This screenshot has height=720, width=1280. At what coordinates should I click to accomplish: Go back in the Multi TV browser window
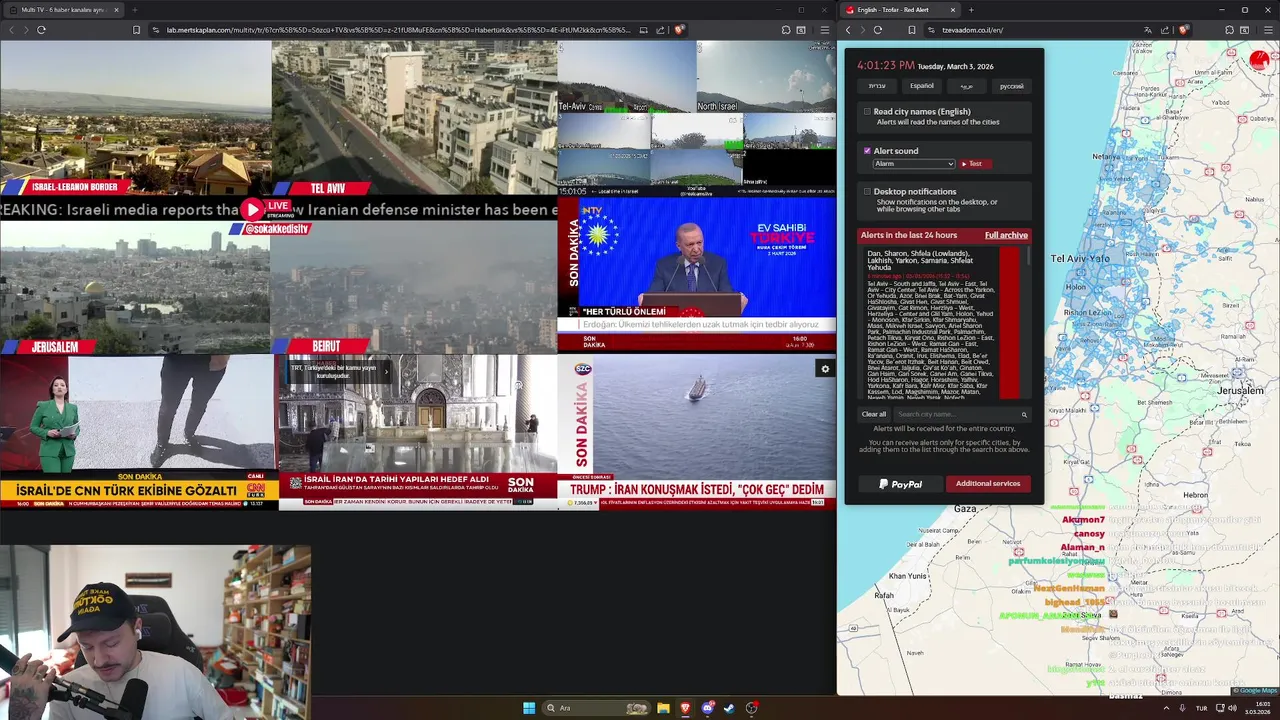(x=12, y=30)
